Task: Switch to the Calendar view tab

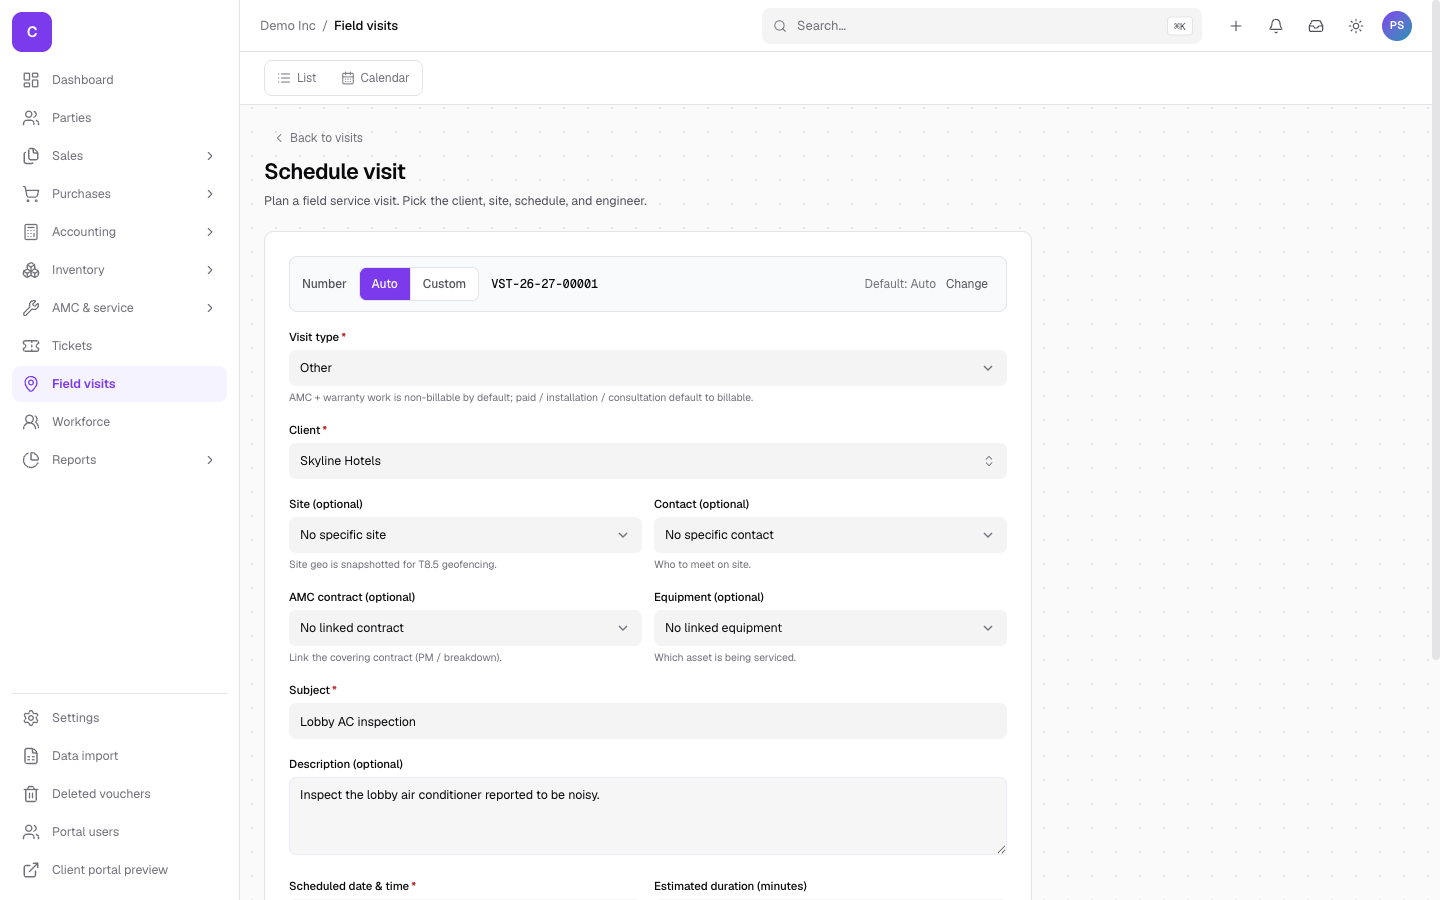Action: pos(376,78)
